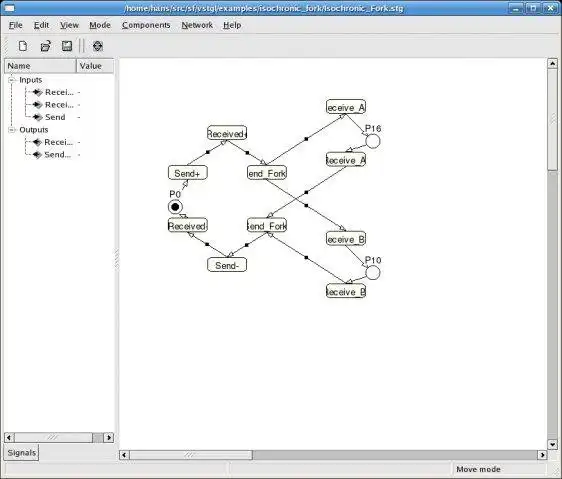Open the Edit menu

coord(41,25)
